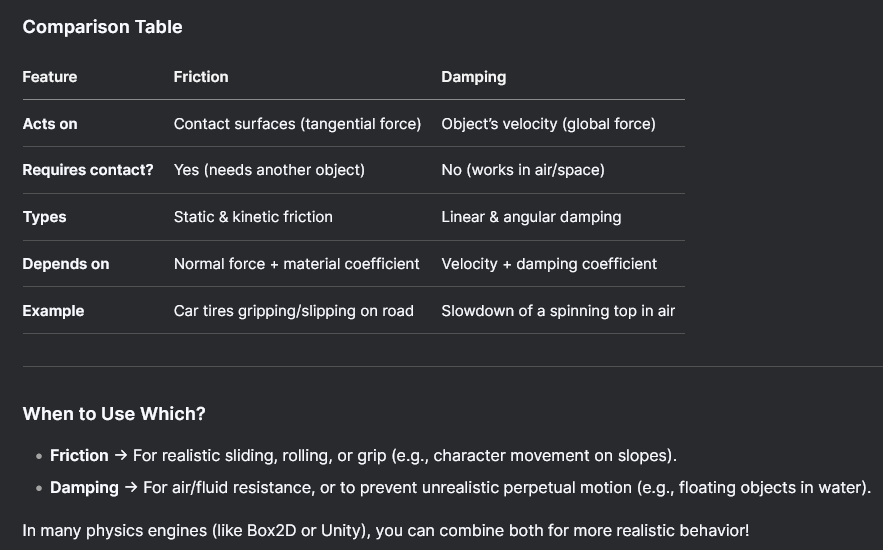
Task: Click the "When to Use Which?" heading
Action: click(114, 413)
